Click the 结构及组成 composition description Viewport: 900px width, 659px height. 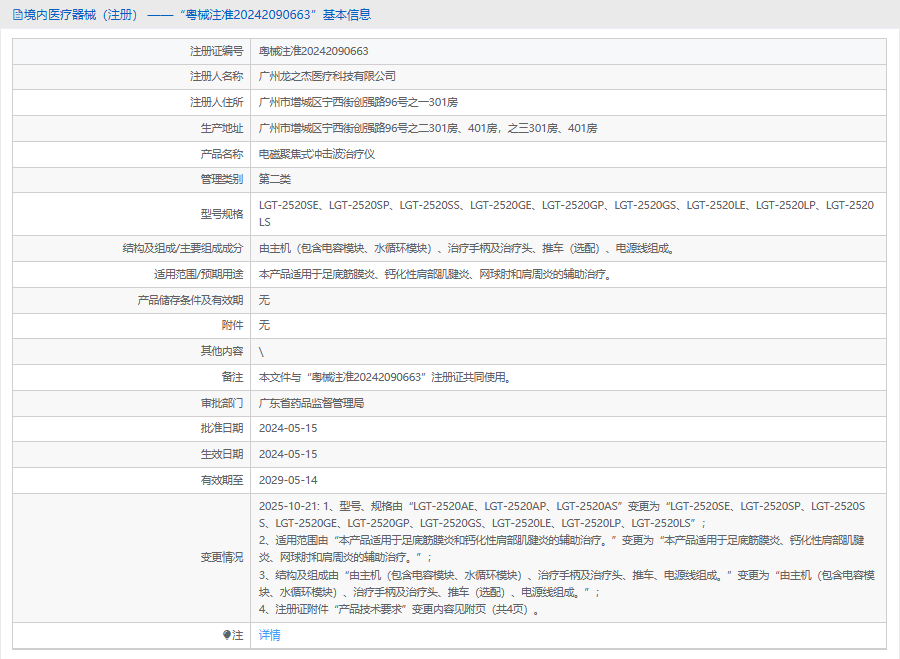coord(468,248)
